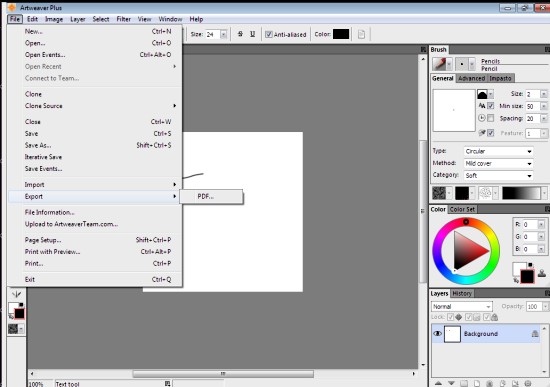550x387 pixels.
Task: Open the Category dropdown showing Soft
Action: (498, 175)
